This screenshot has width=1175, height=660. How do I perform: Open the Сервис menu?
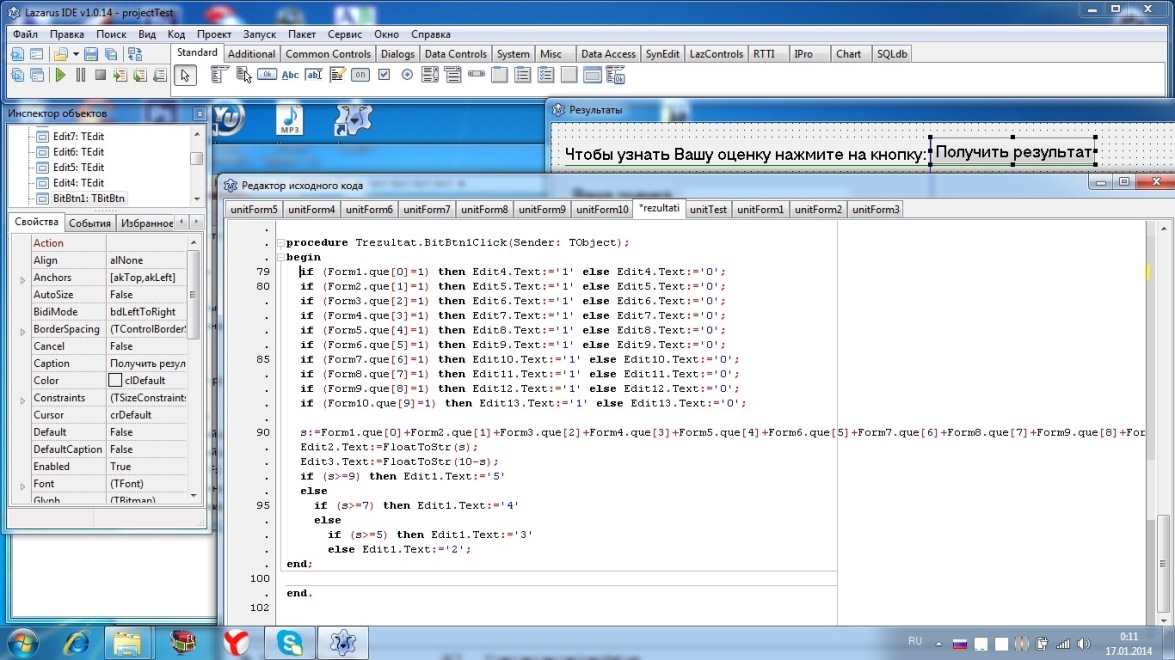point(344,34)
